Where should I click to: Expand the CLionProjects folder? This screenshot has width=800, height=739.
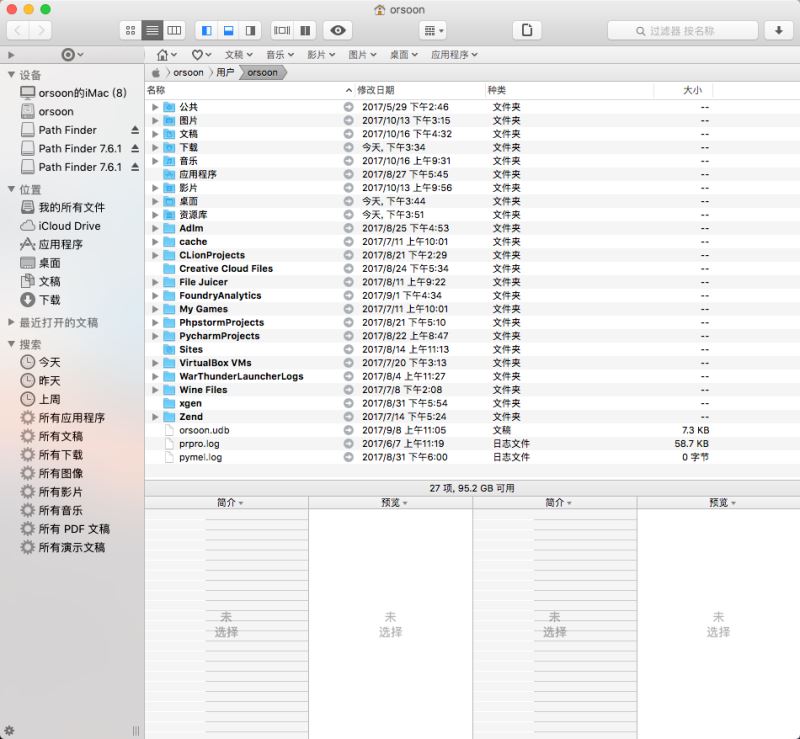click(x=155, y=255)
